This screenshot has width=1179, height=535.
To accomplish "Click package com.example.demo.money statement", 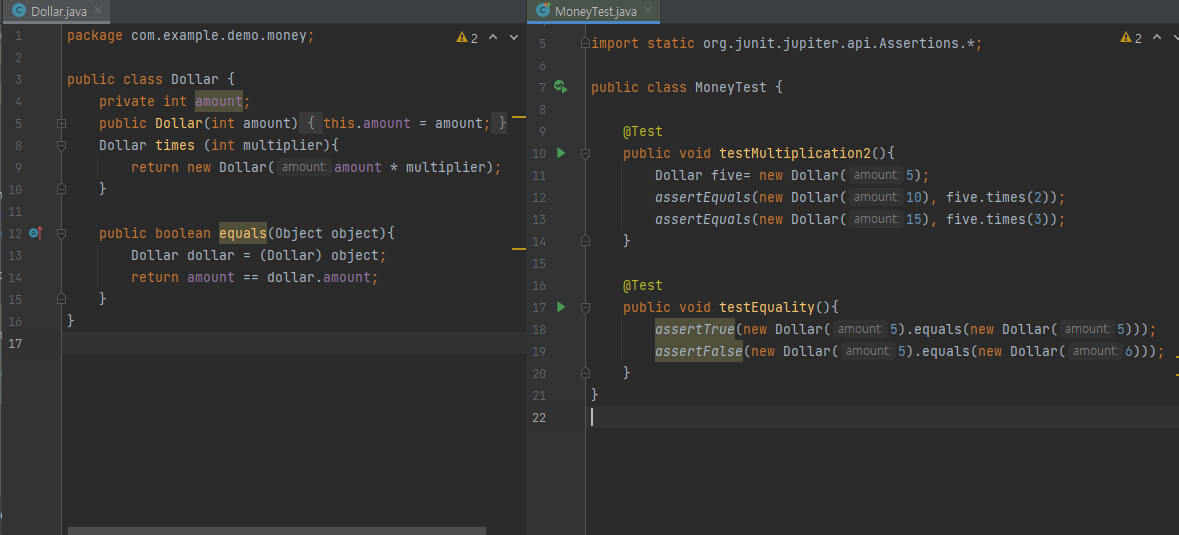I will 191,35.
